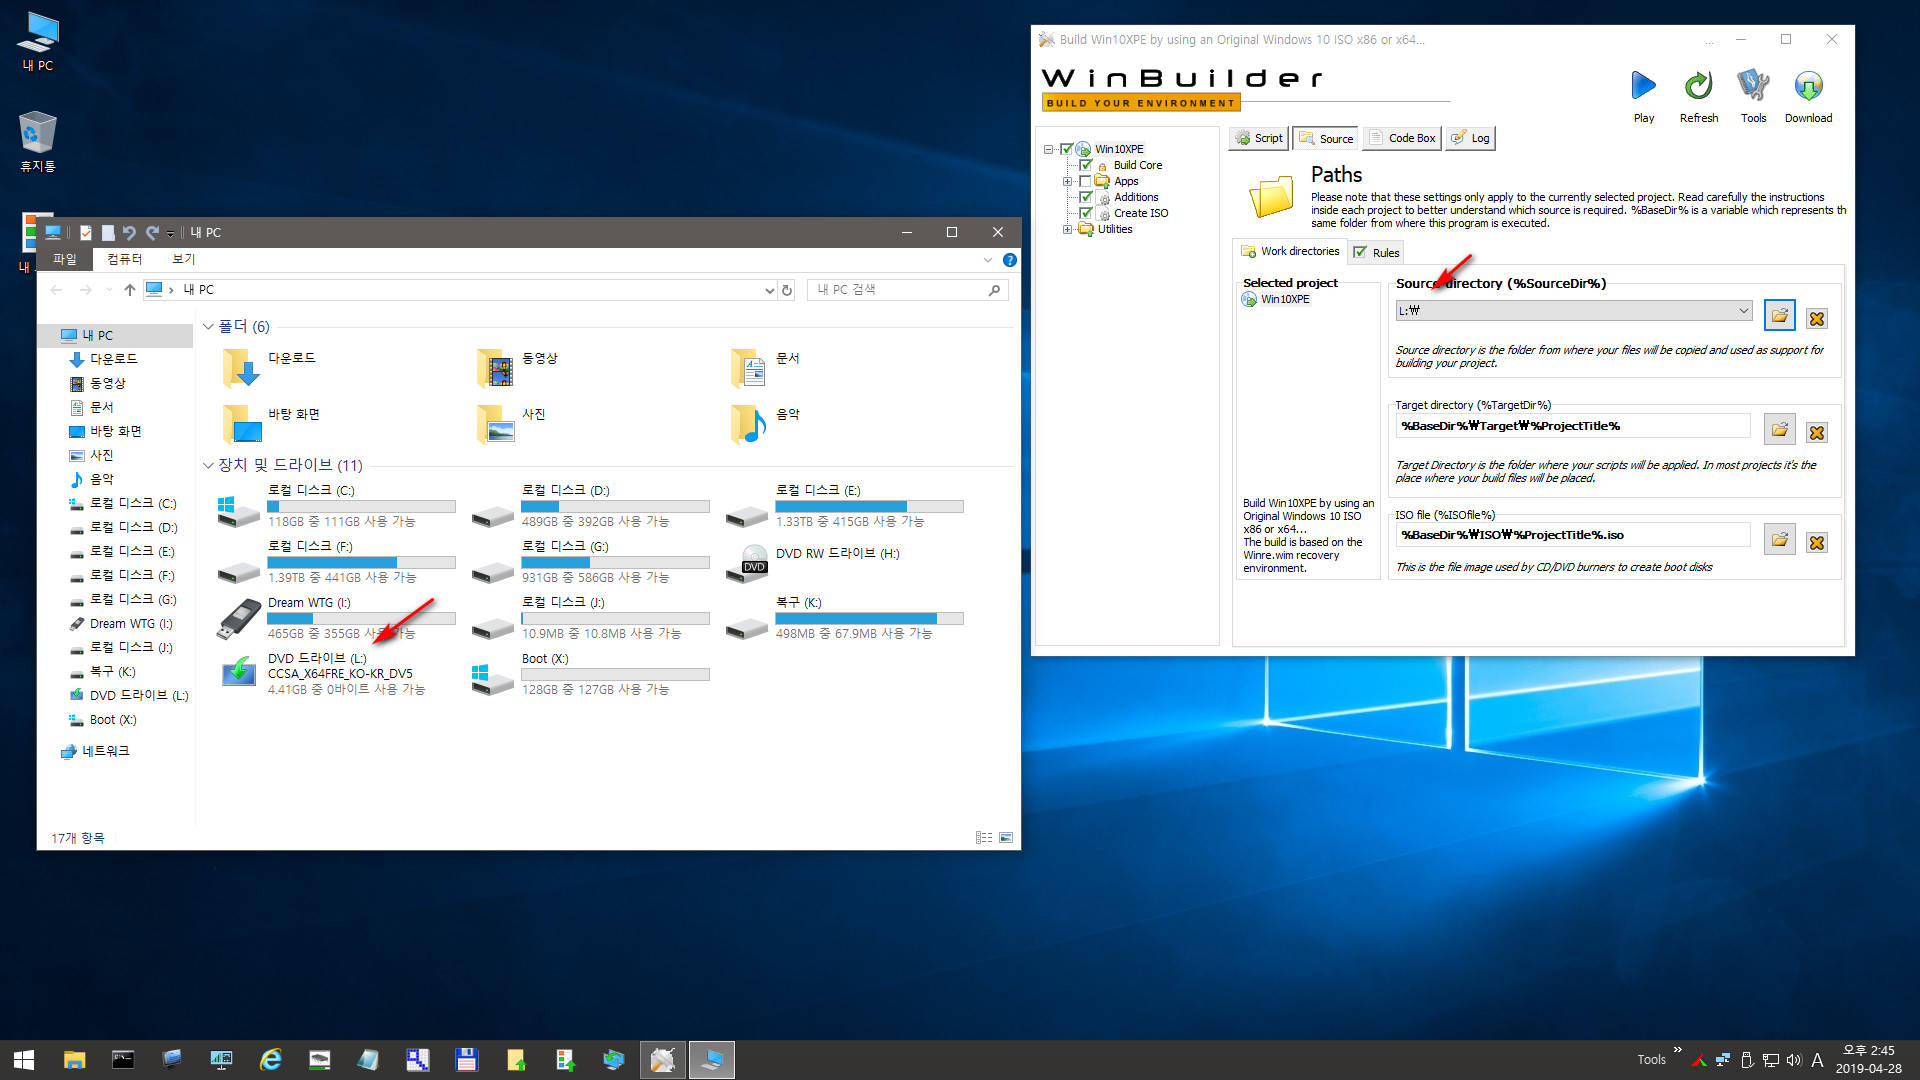Toggle the Win10XPE project checkbox
The image size is (1920, 1080).
[x=1066, y=149]
